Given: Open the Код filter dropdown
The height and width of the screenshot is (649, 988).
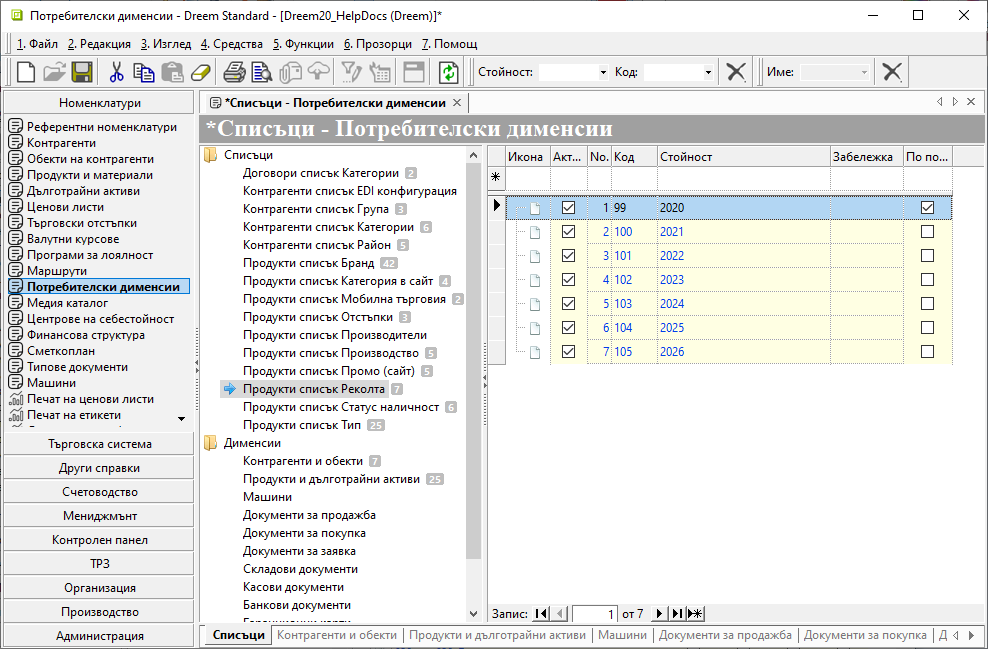Looking at the screenshot, I should [x=708, y=73].
